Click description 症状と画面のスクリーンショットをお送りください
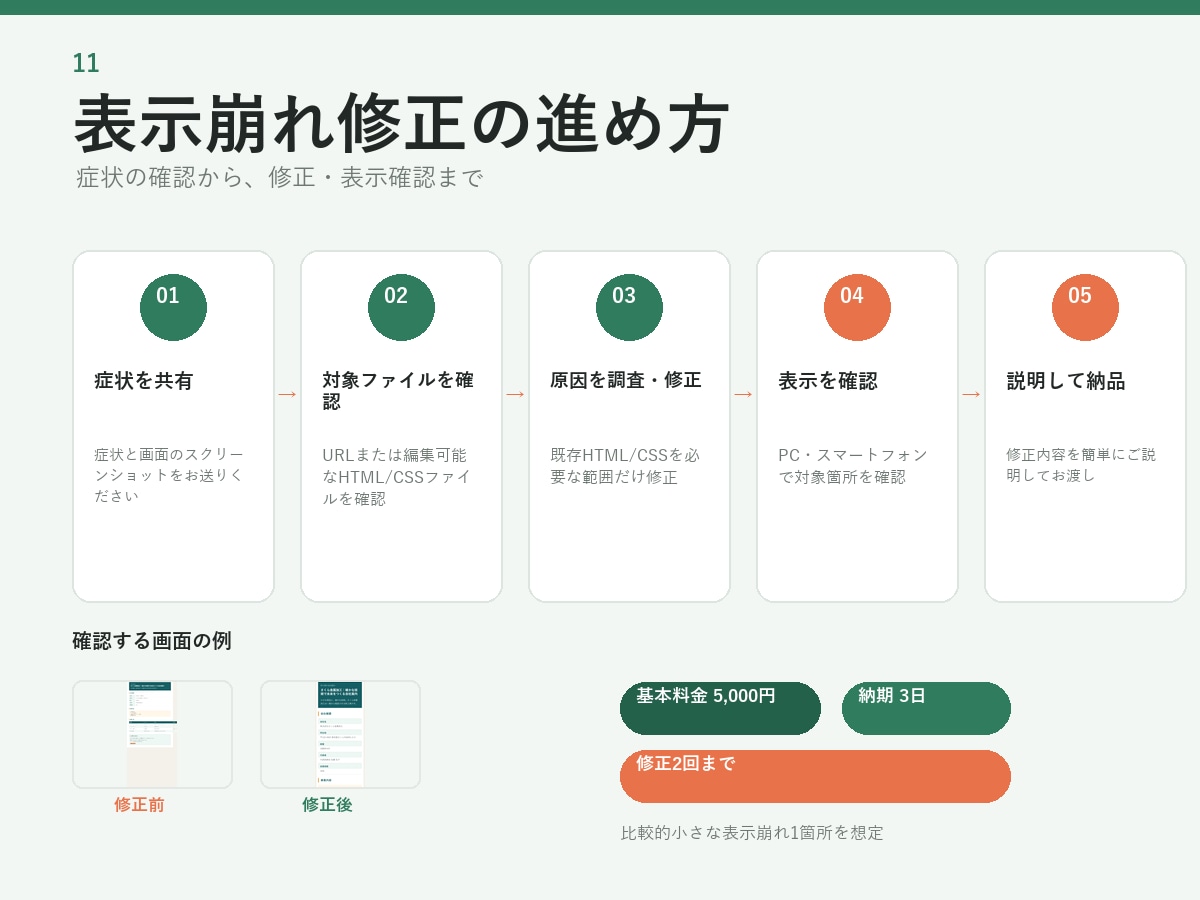 170,475
